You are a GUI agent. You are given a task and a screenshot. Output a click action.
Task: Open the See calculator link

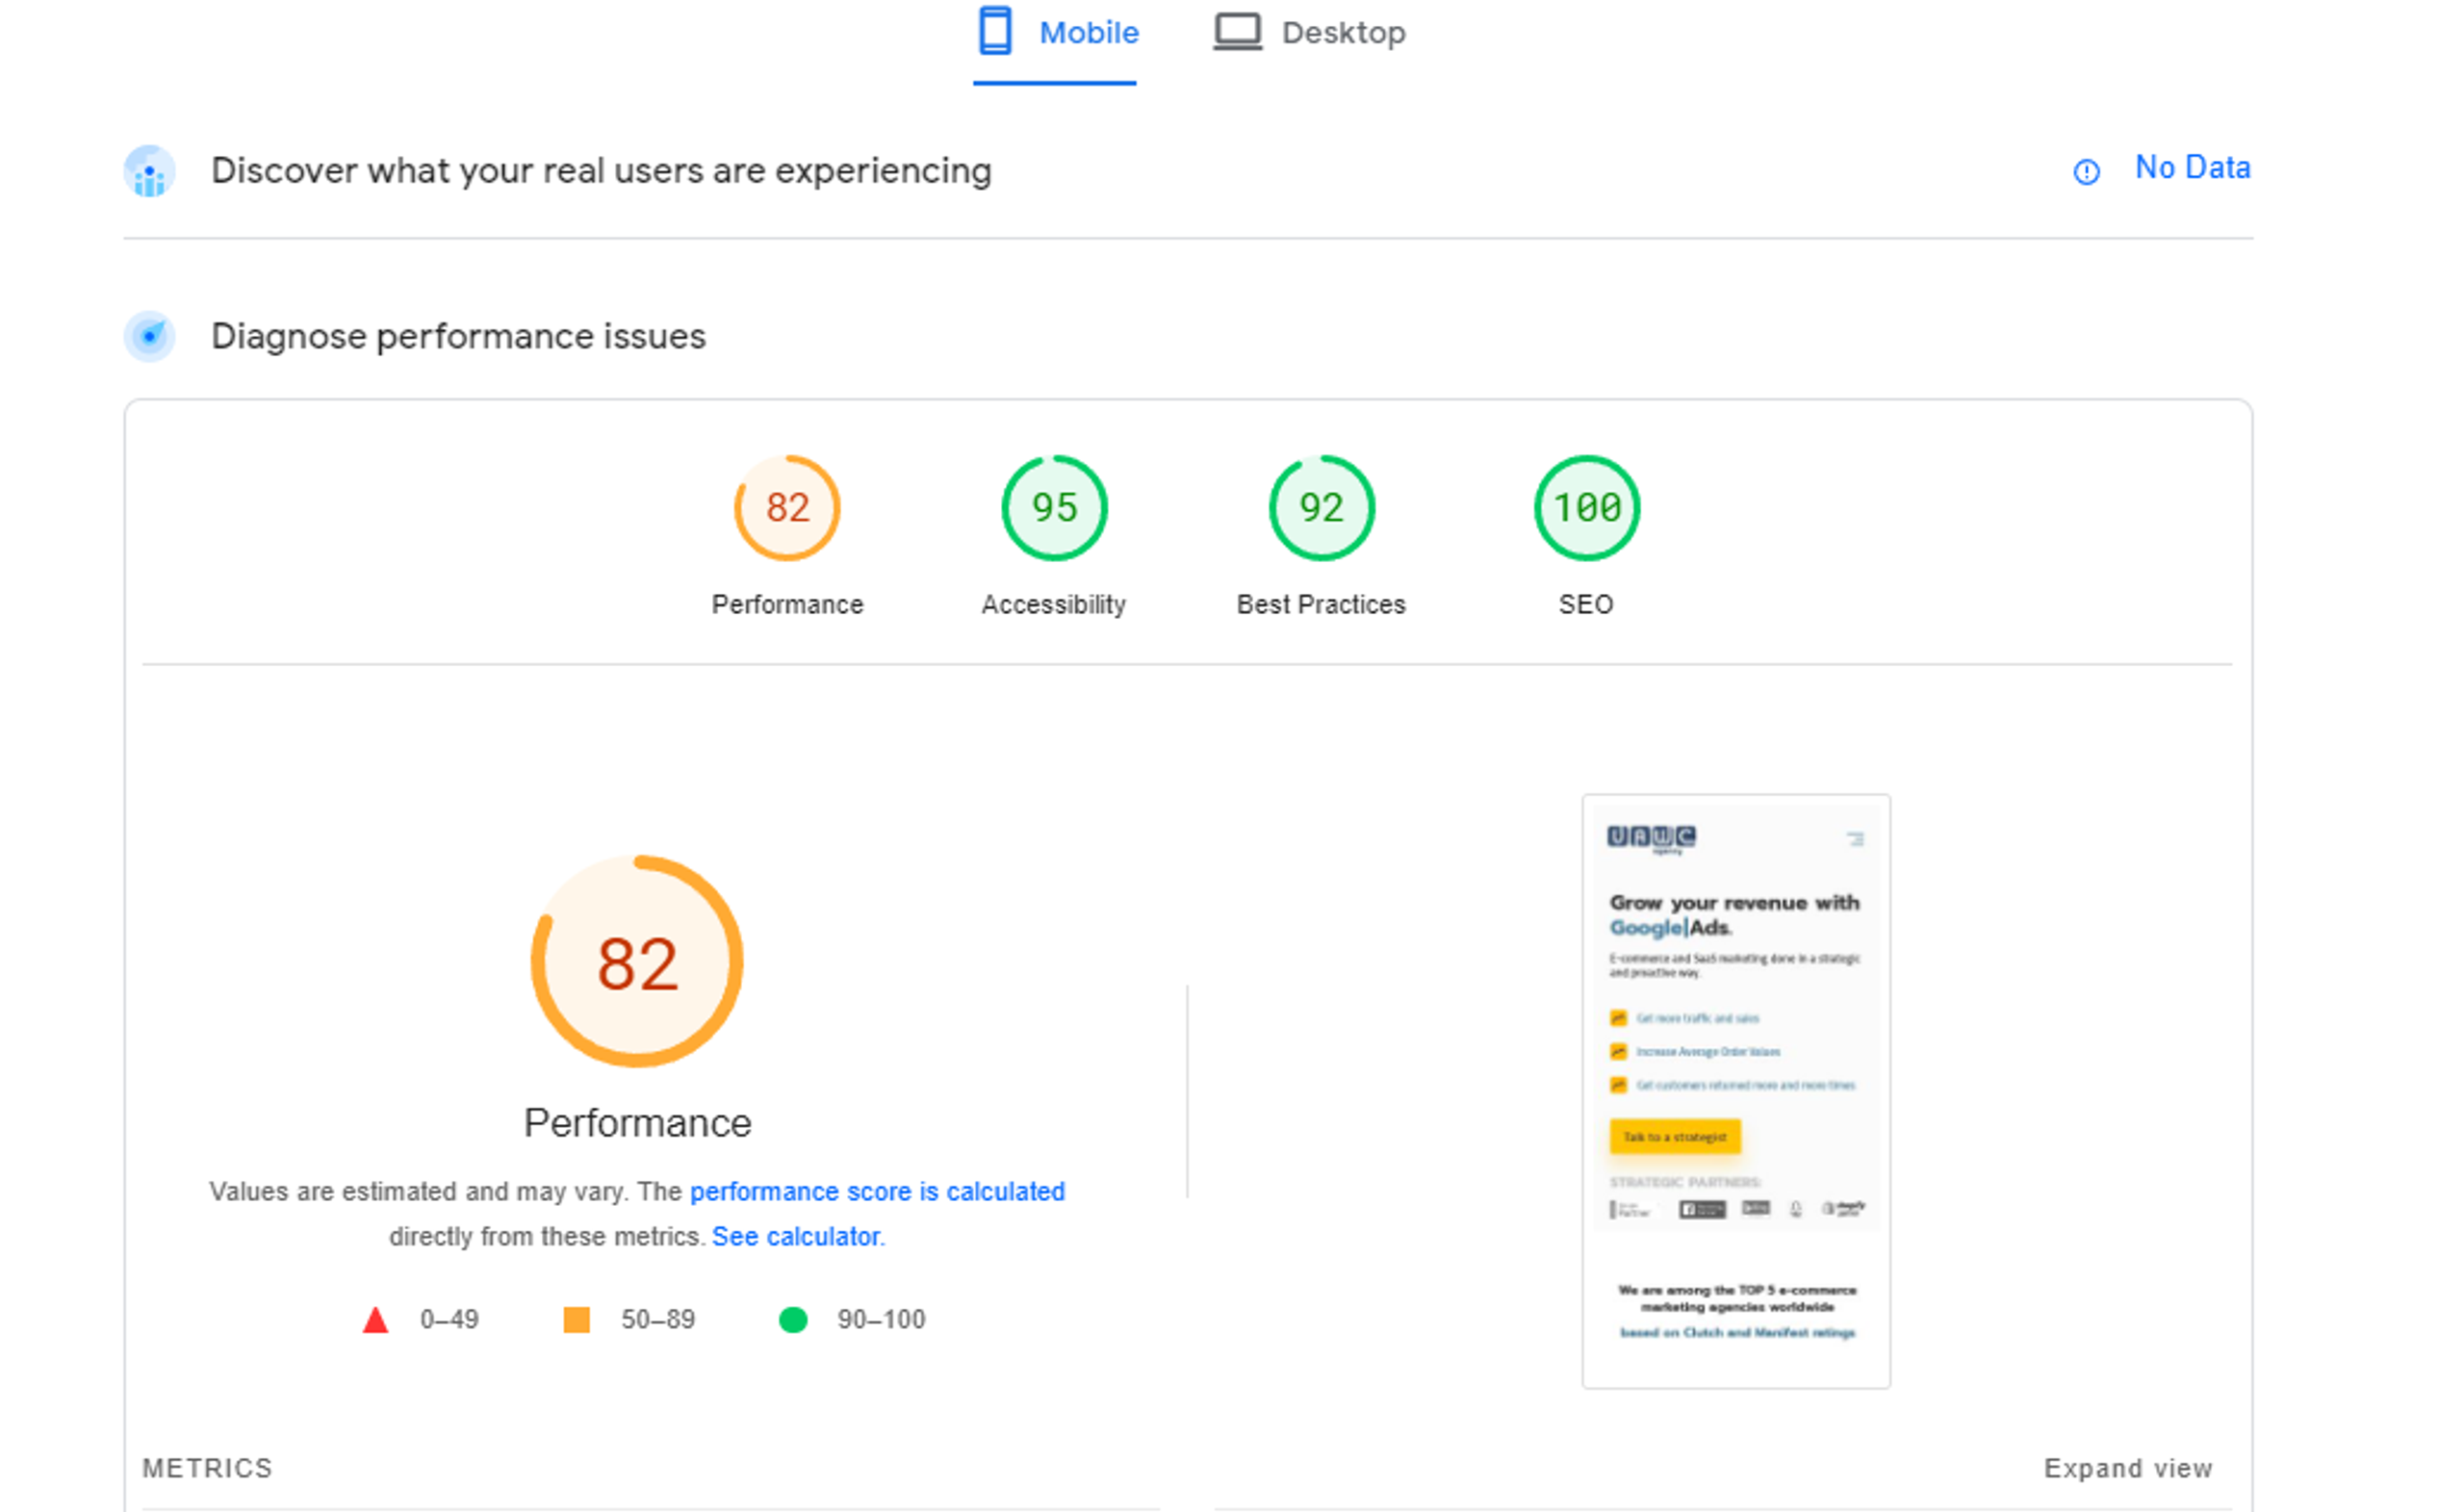click(x=797, y=1237)
